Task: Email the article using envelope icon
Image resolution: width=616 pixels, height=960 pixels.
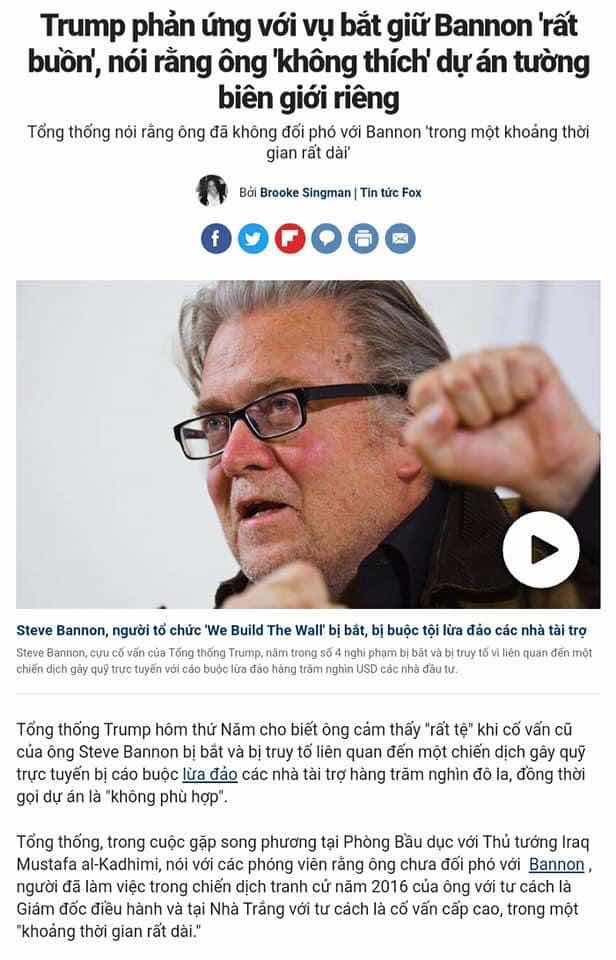Action: point(400,239)
